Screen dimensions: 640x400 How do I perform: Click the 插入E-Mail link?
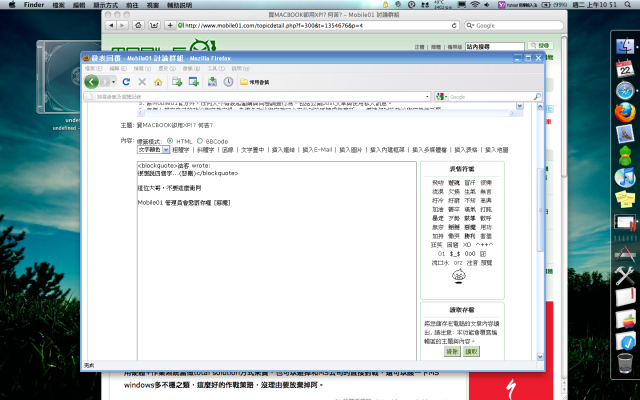[x=317, y=150]
